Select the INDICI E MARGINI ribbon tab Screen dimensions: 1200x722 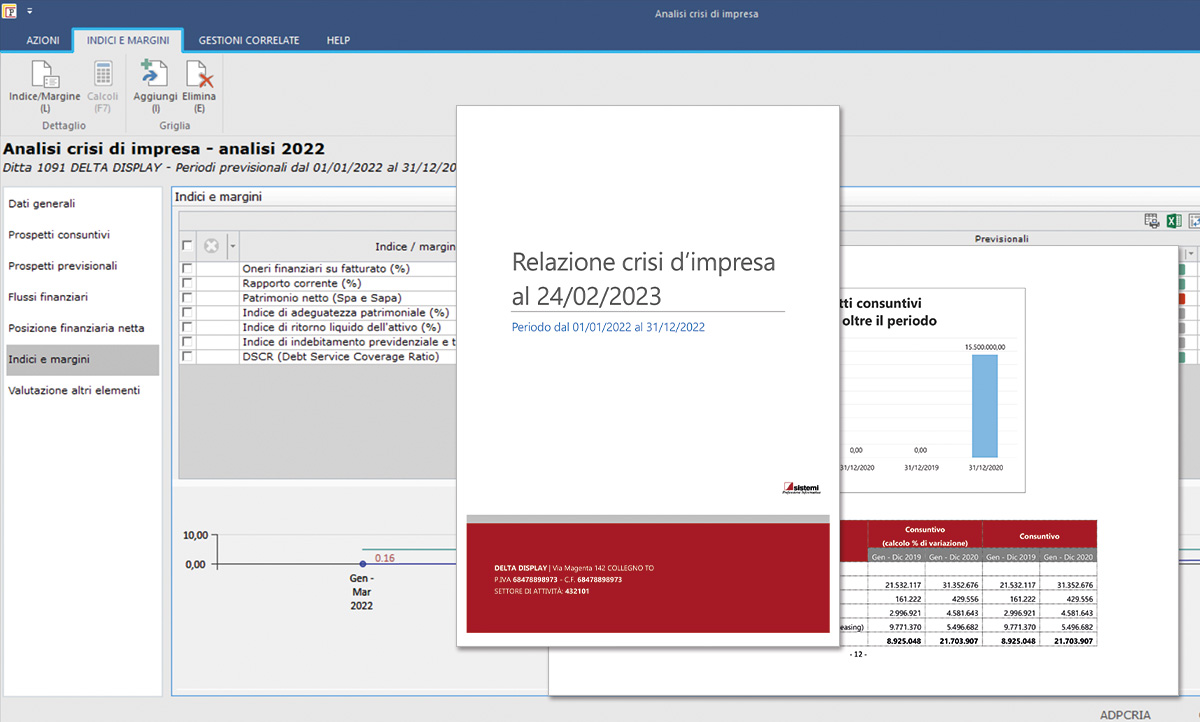128,40
